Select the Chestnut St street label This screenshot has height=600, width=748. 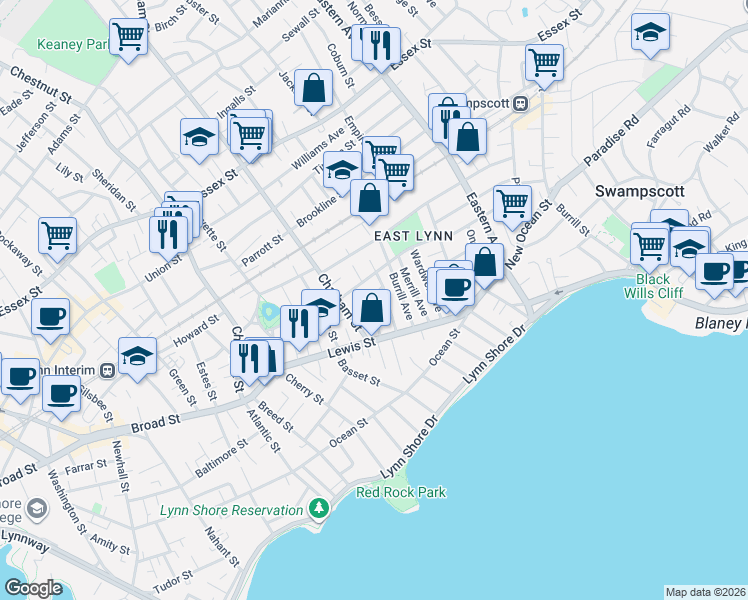(41, 85)
